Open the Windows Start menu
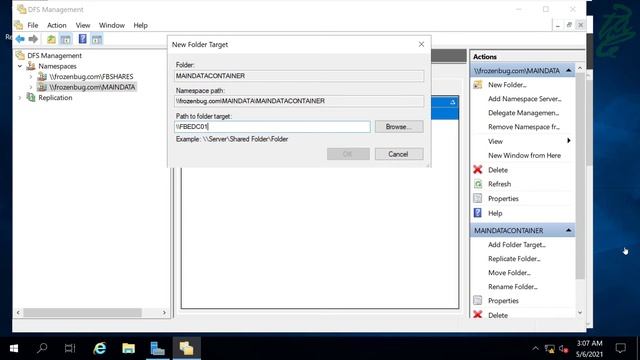 pos(14,349)
